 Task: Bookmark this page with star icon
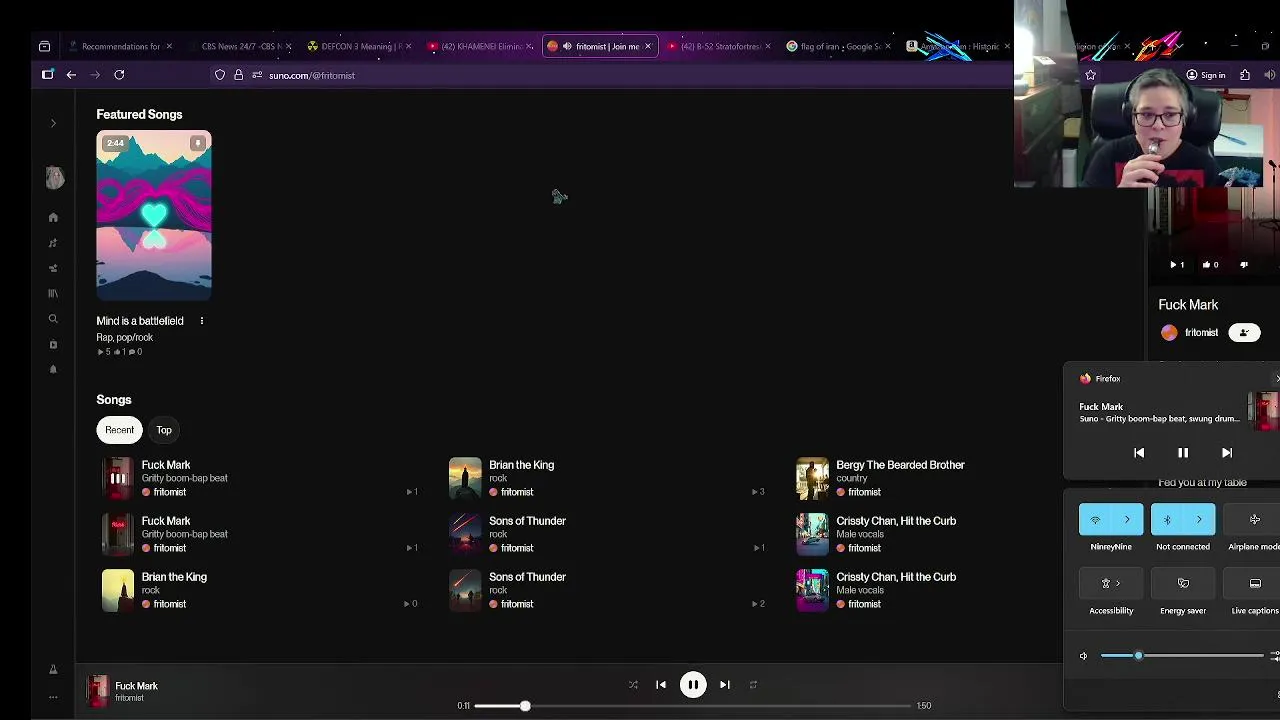(x=1091, y=75)
